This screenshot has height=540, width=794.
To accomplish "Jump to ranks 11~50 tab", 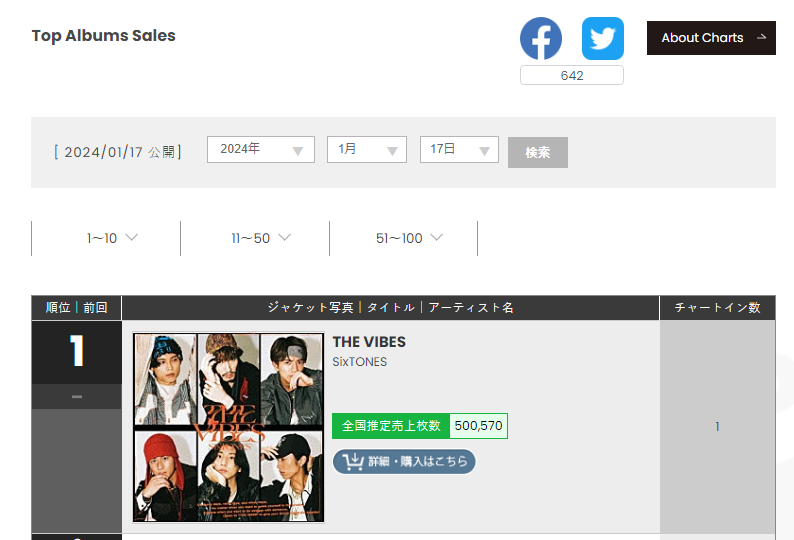I will pos(255,238).
